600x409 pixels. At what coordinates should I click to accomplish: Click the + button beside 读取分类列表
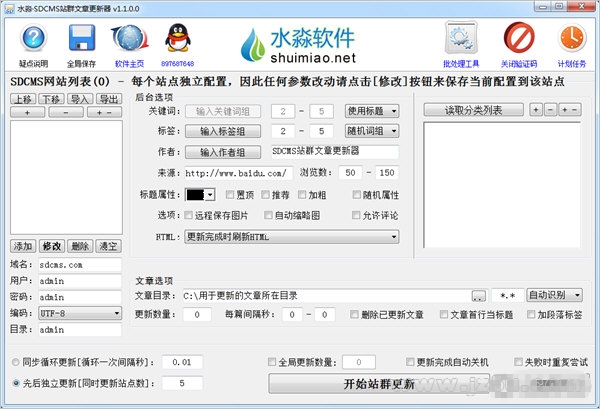[536, 110]
